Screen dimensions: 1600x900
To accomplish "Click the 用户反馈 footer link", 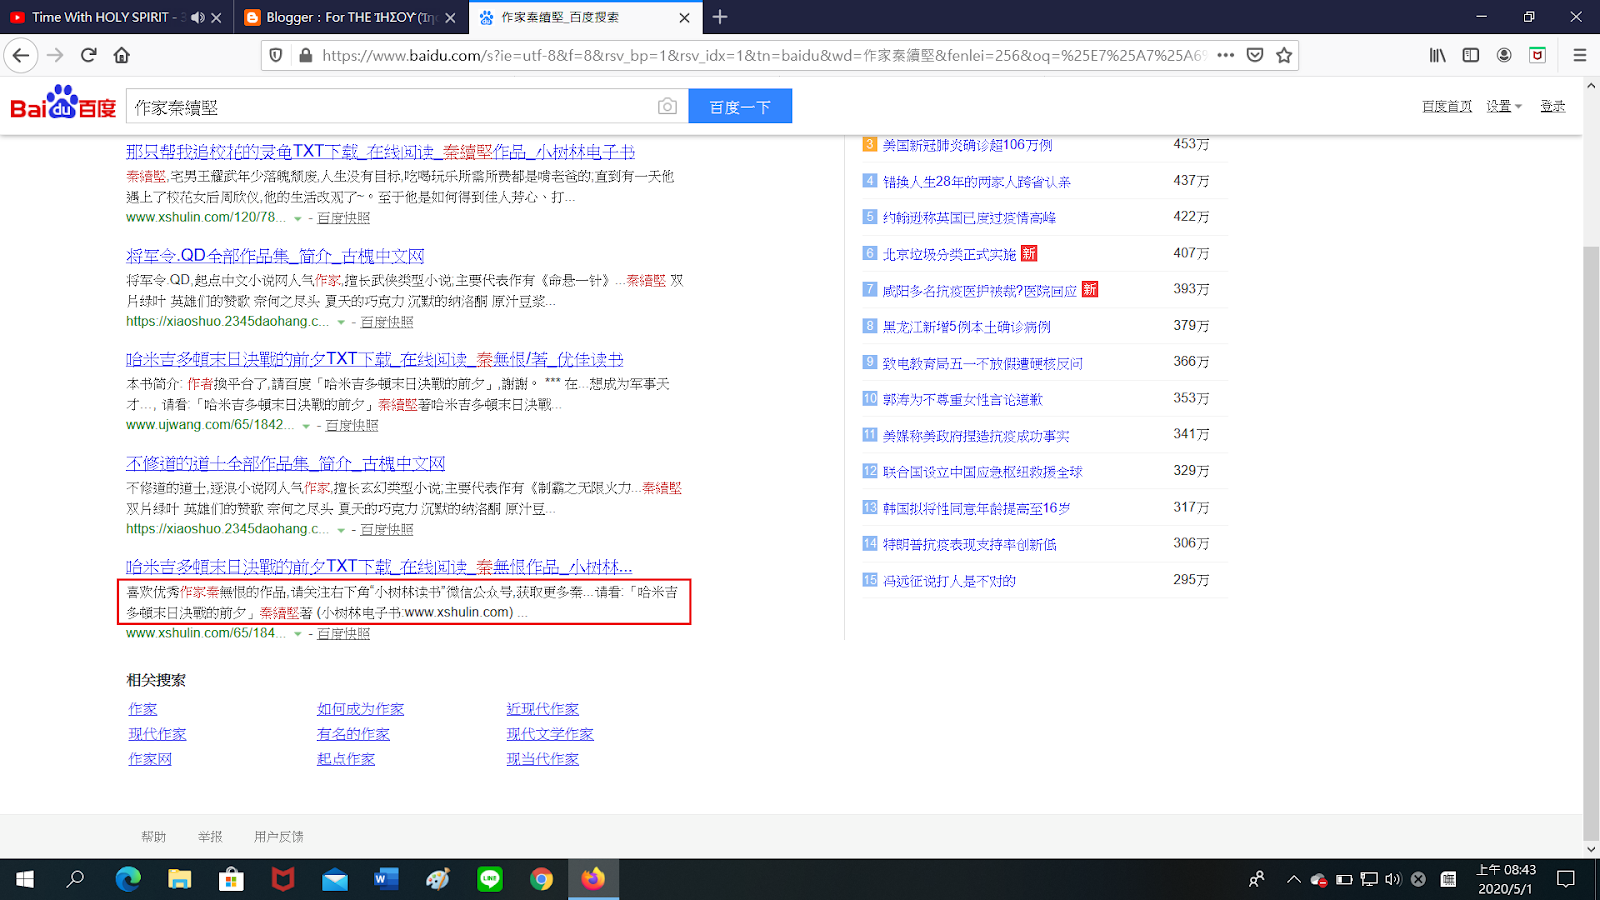I will 278,837.
